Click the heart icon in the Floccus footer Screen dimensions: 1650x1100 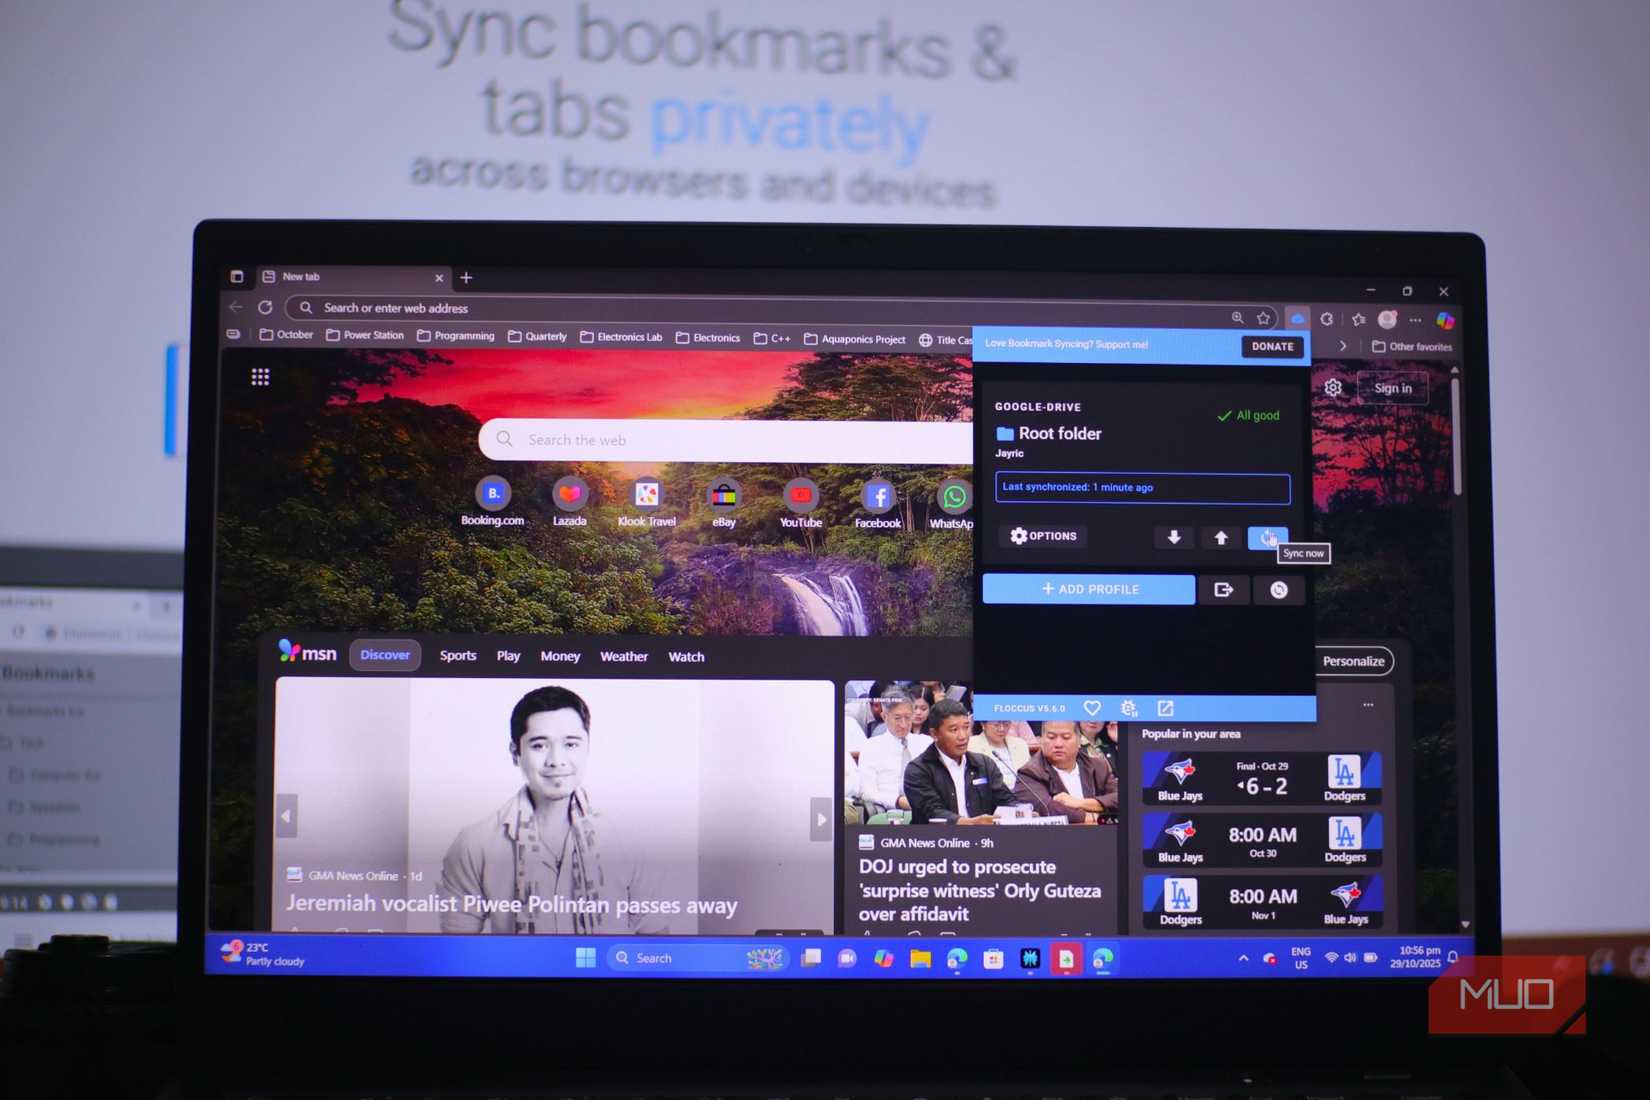[1092, 708]
